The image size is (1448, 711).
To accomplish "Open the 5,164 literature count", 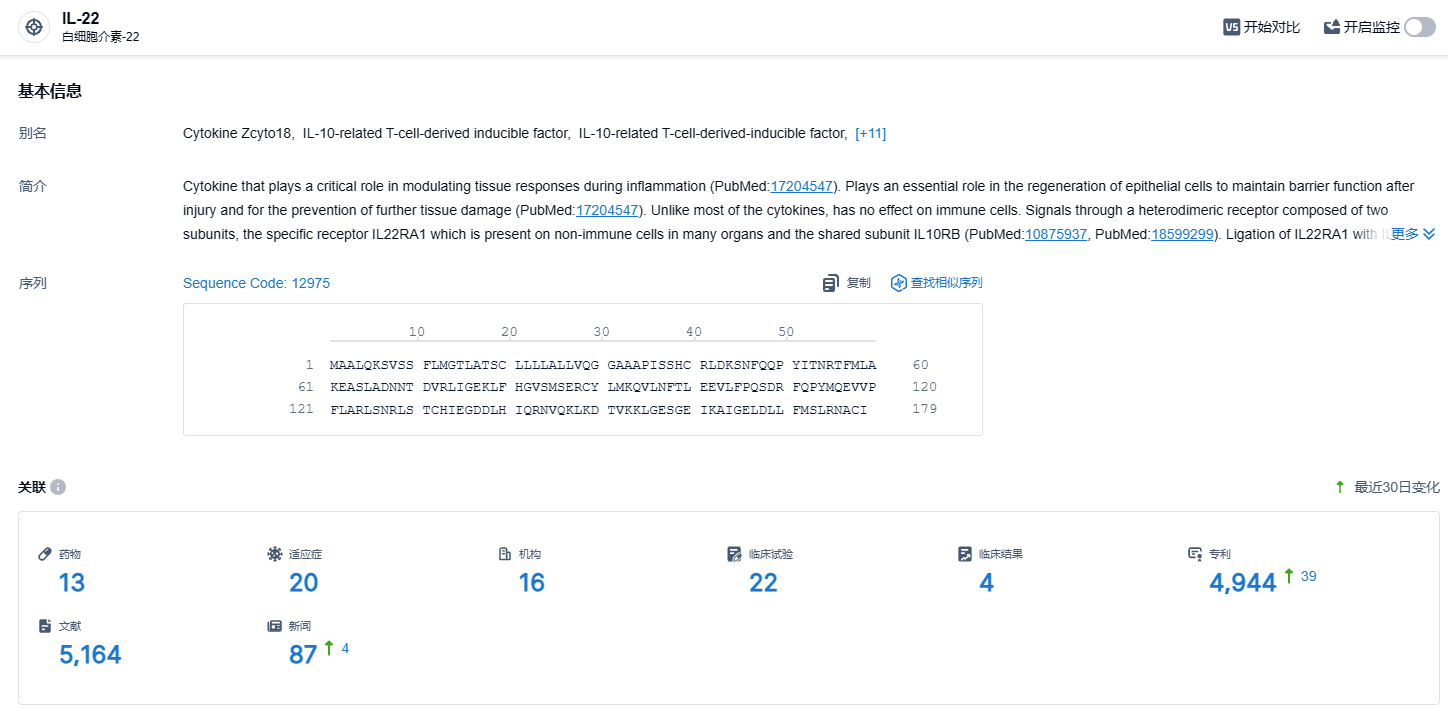I will (x=90, y=655).
